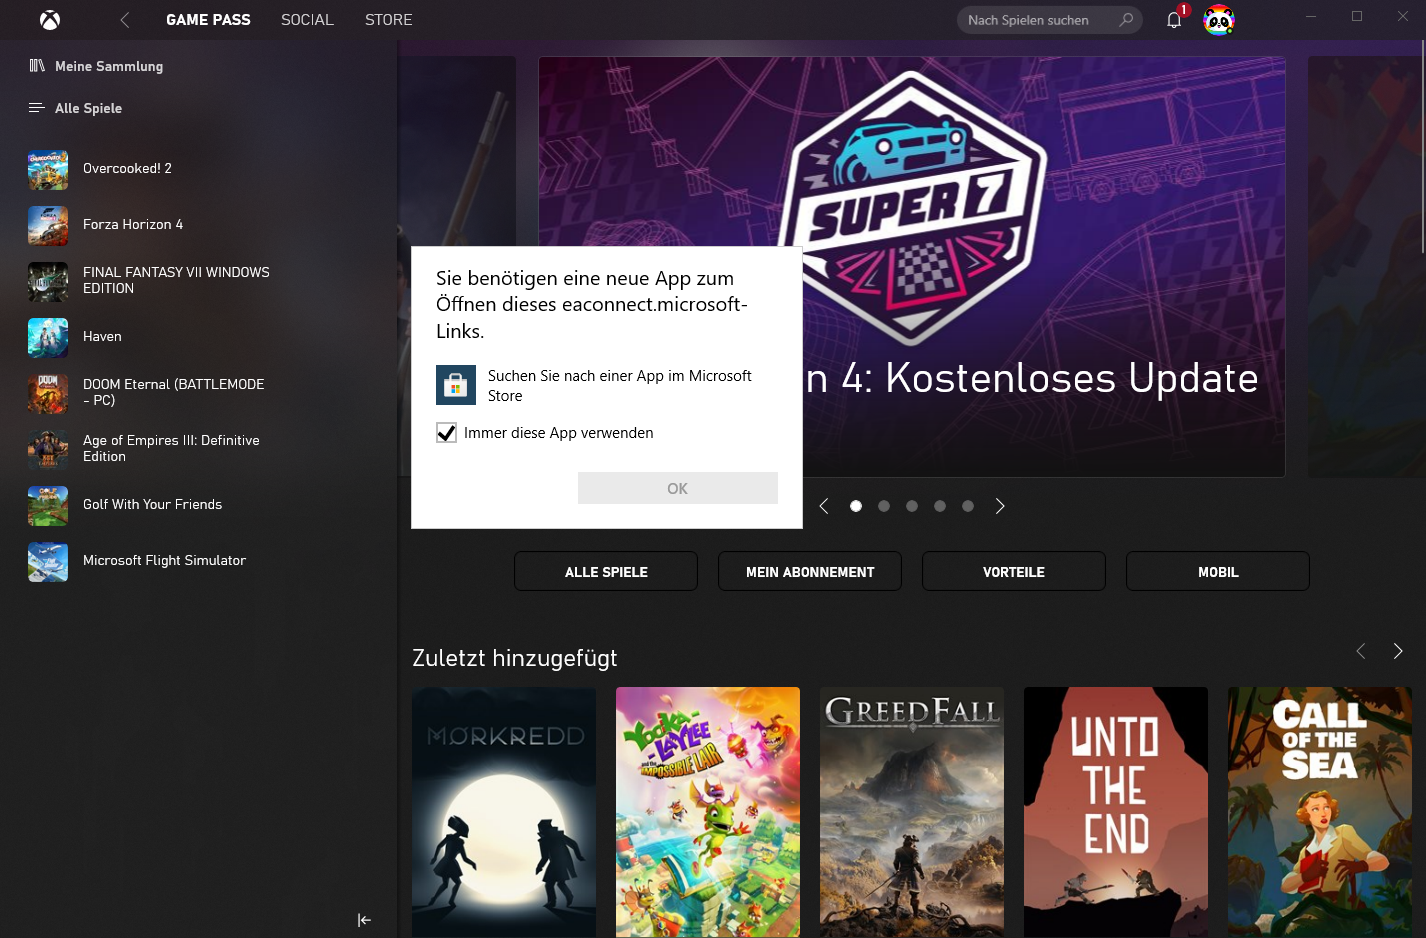The image size is (1426, 938).
Task: Collapse the sidebar with arrow icon
Action: pyautogui.click(x=364, y=920)
